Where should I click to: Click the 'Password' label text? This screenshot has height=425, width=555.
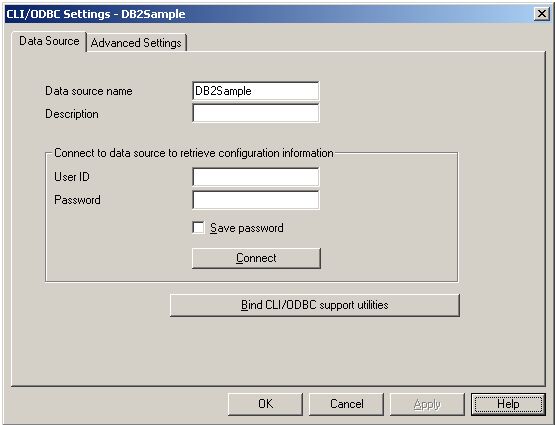click(78, 200)
